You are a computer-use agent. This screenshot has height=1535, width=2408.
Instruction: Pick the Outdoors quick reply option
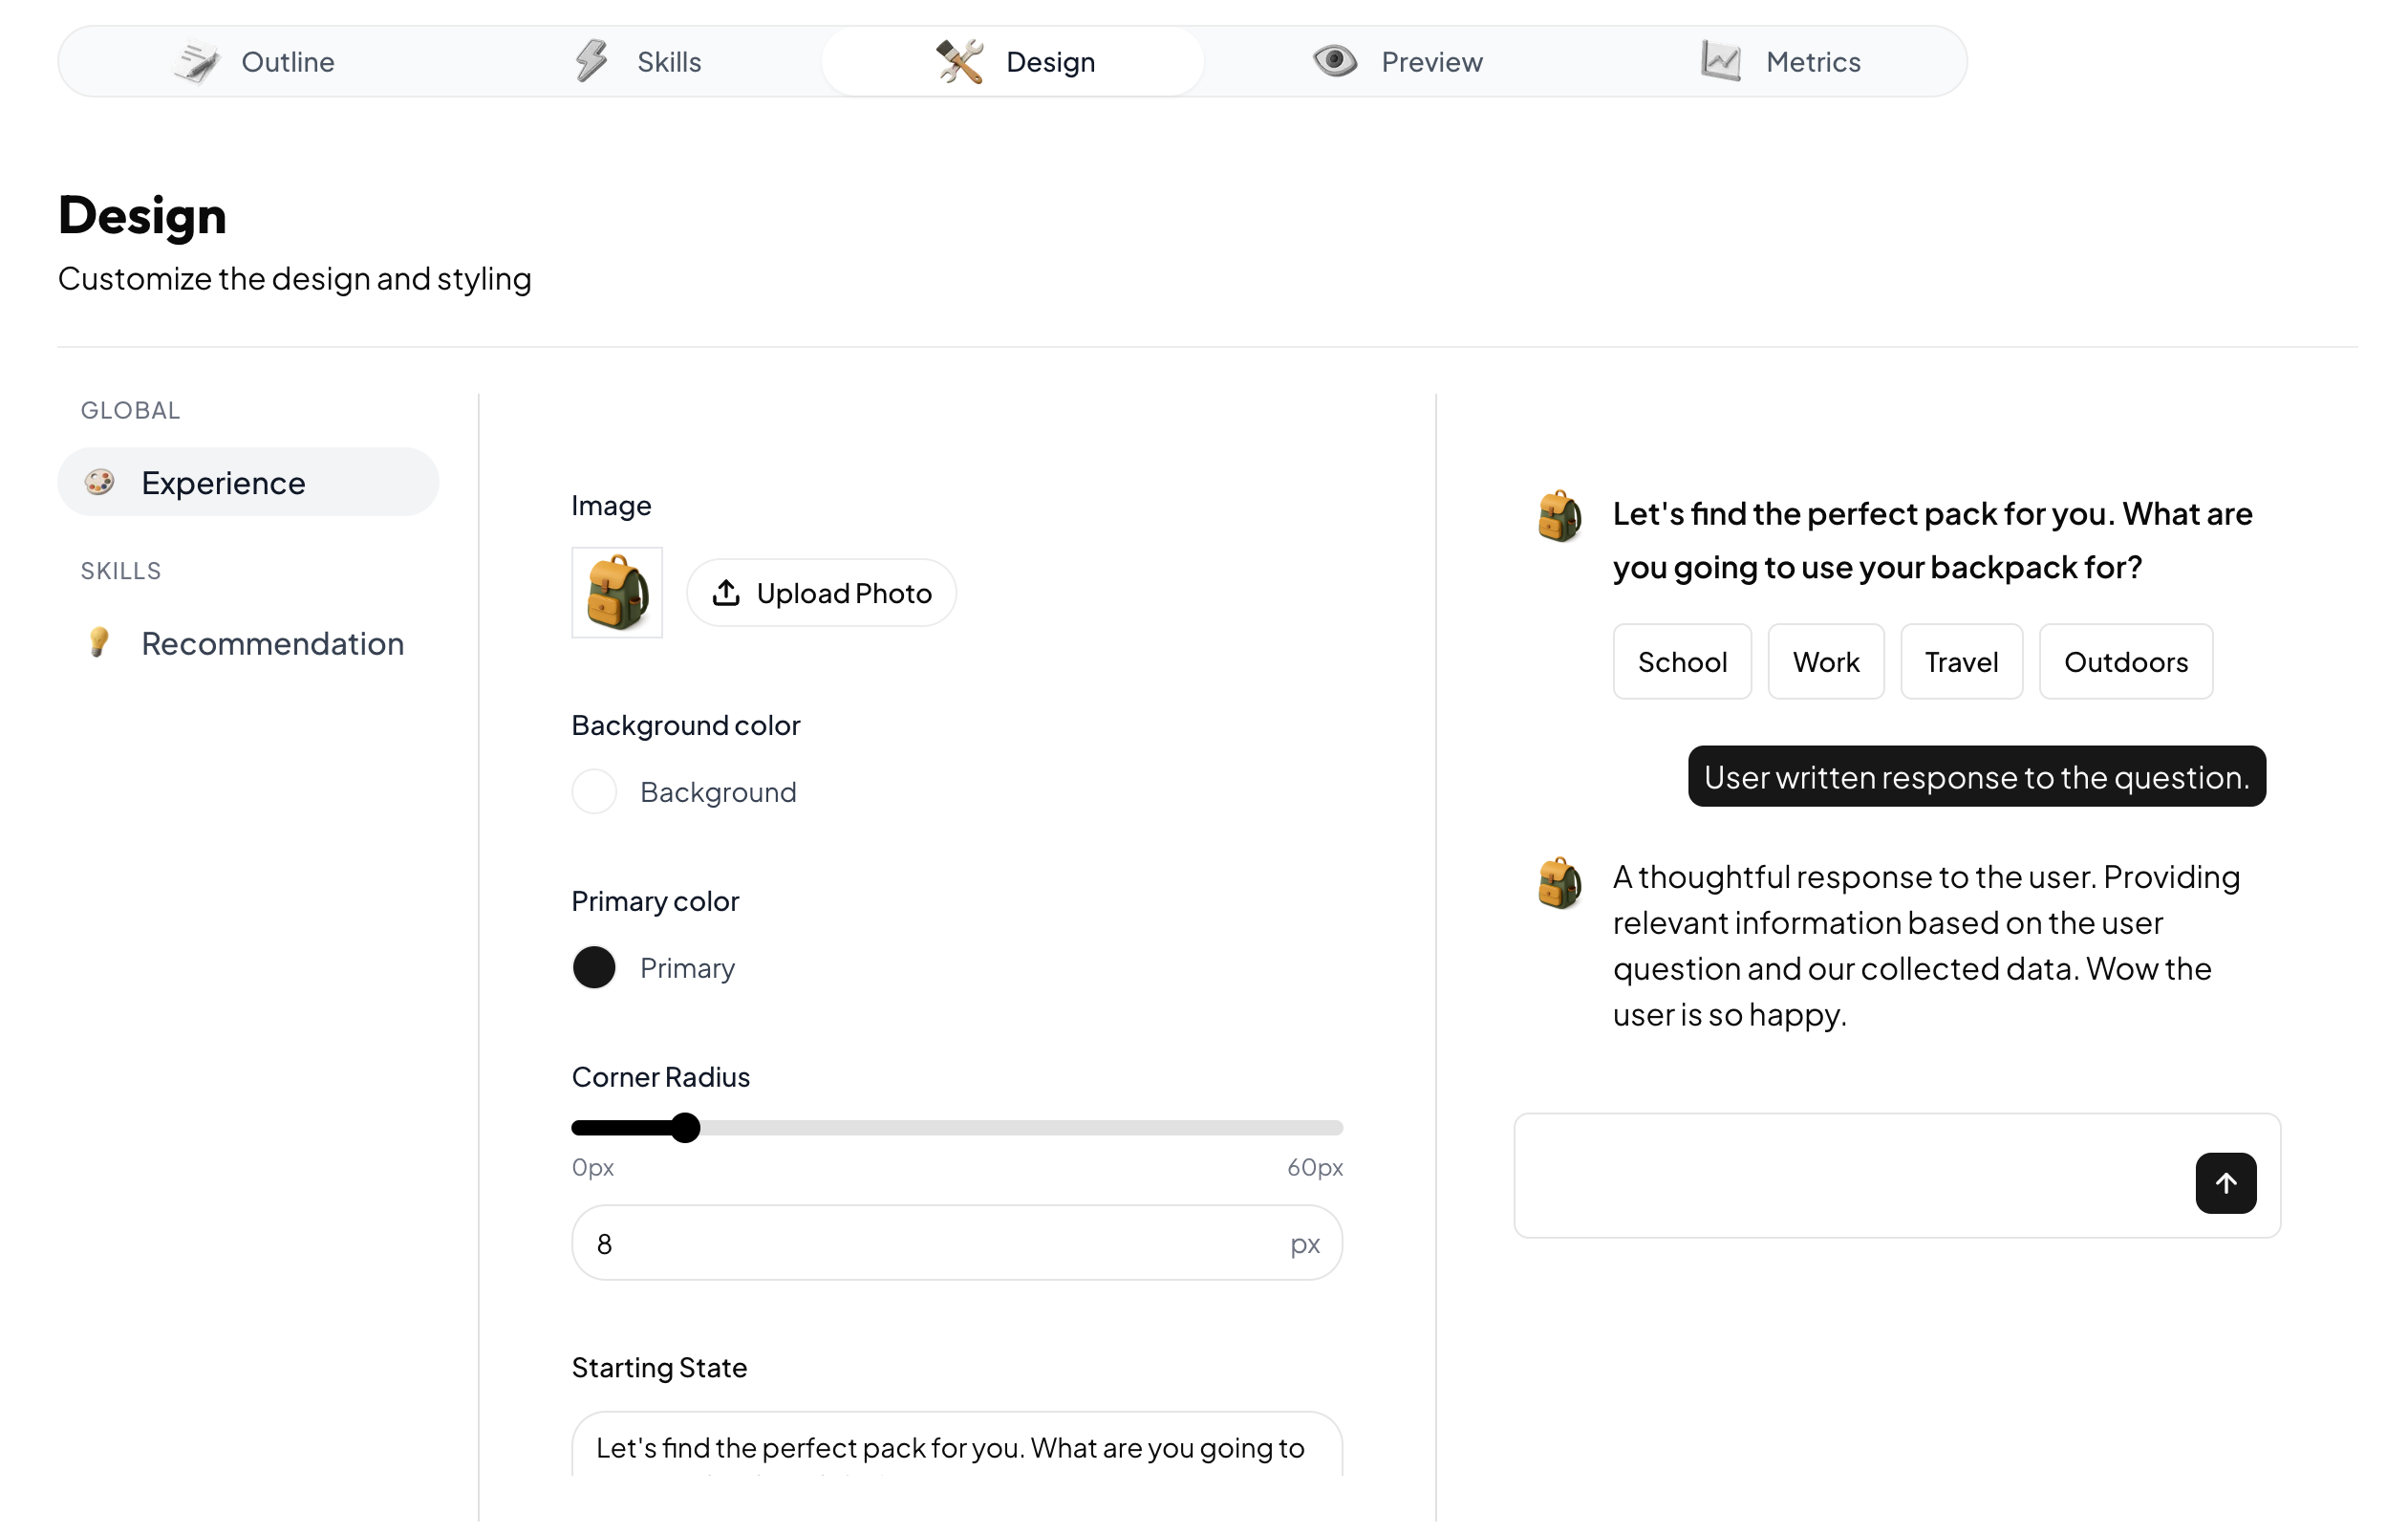click(x=2125, y=662)
